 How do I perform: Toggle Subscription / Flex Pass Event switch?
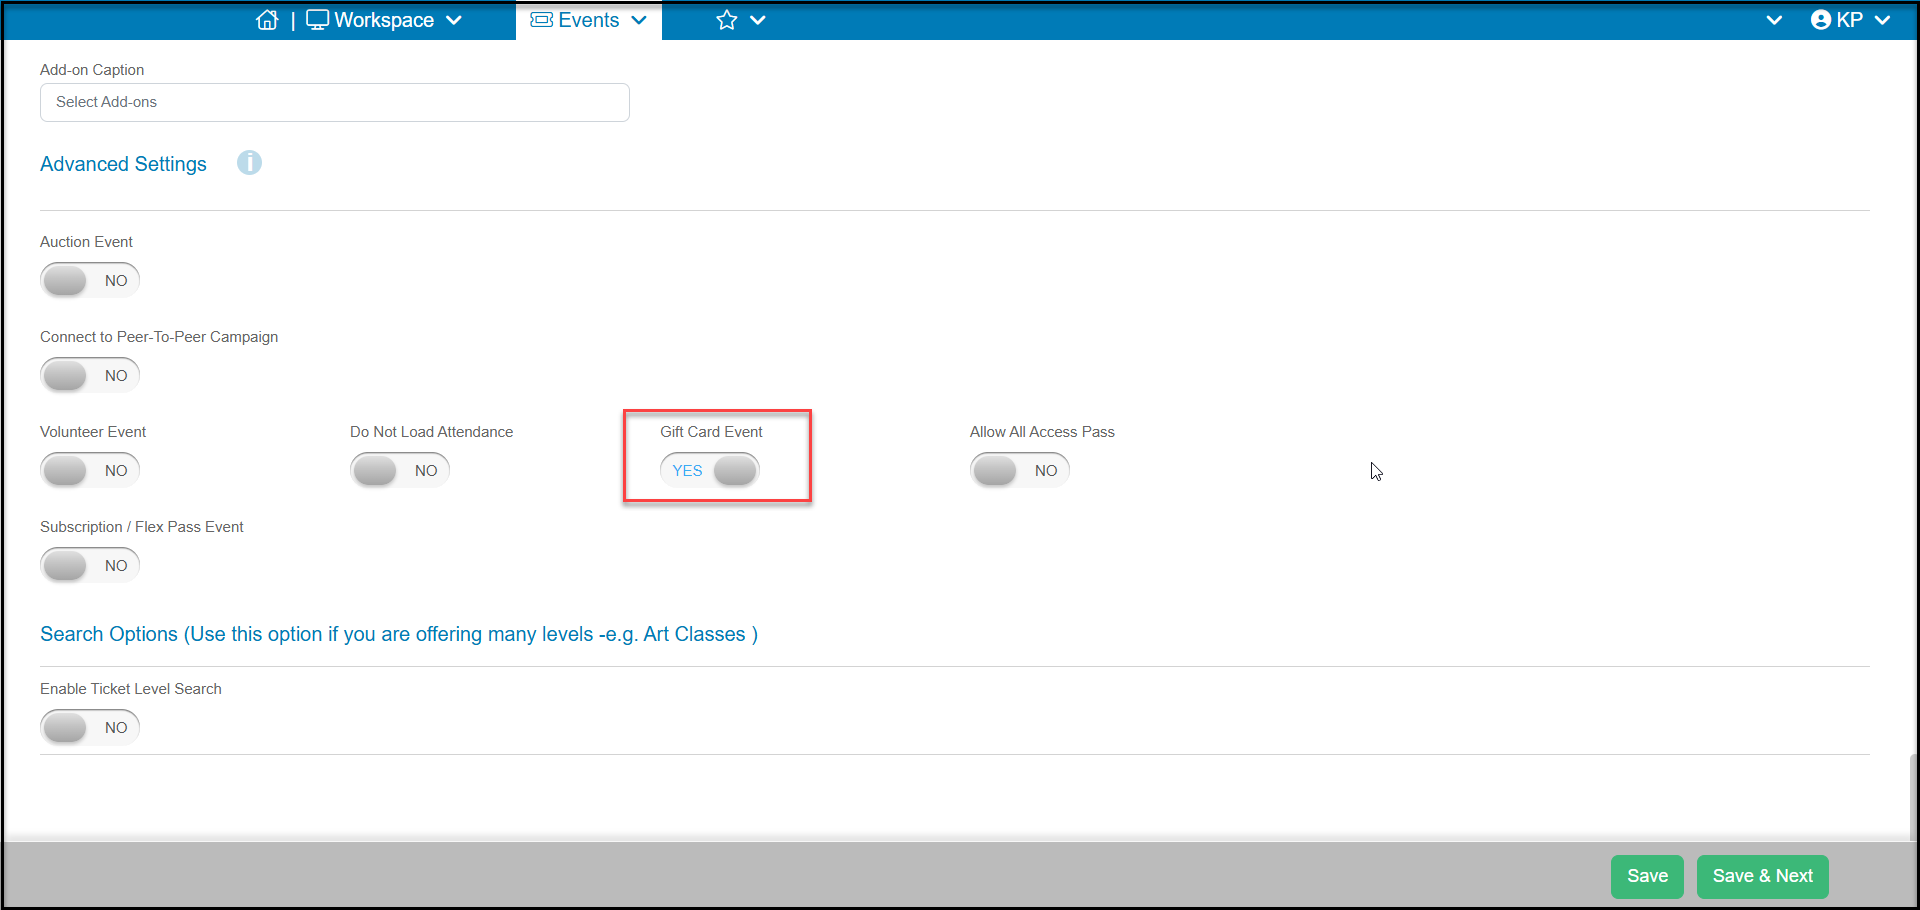(x=90, y=565)
